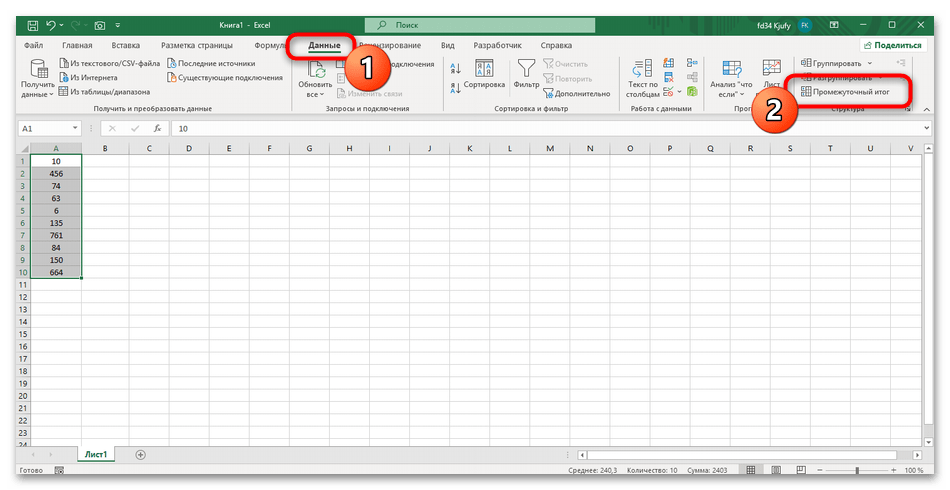Click the Save icon in title bar
The image size is (950, 490).
[33, 25]
